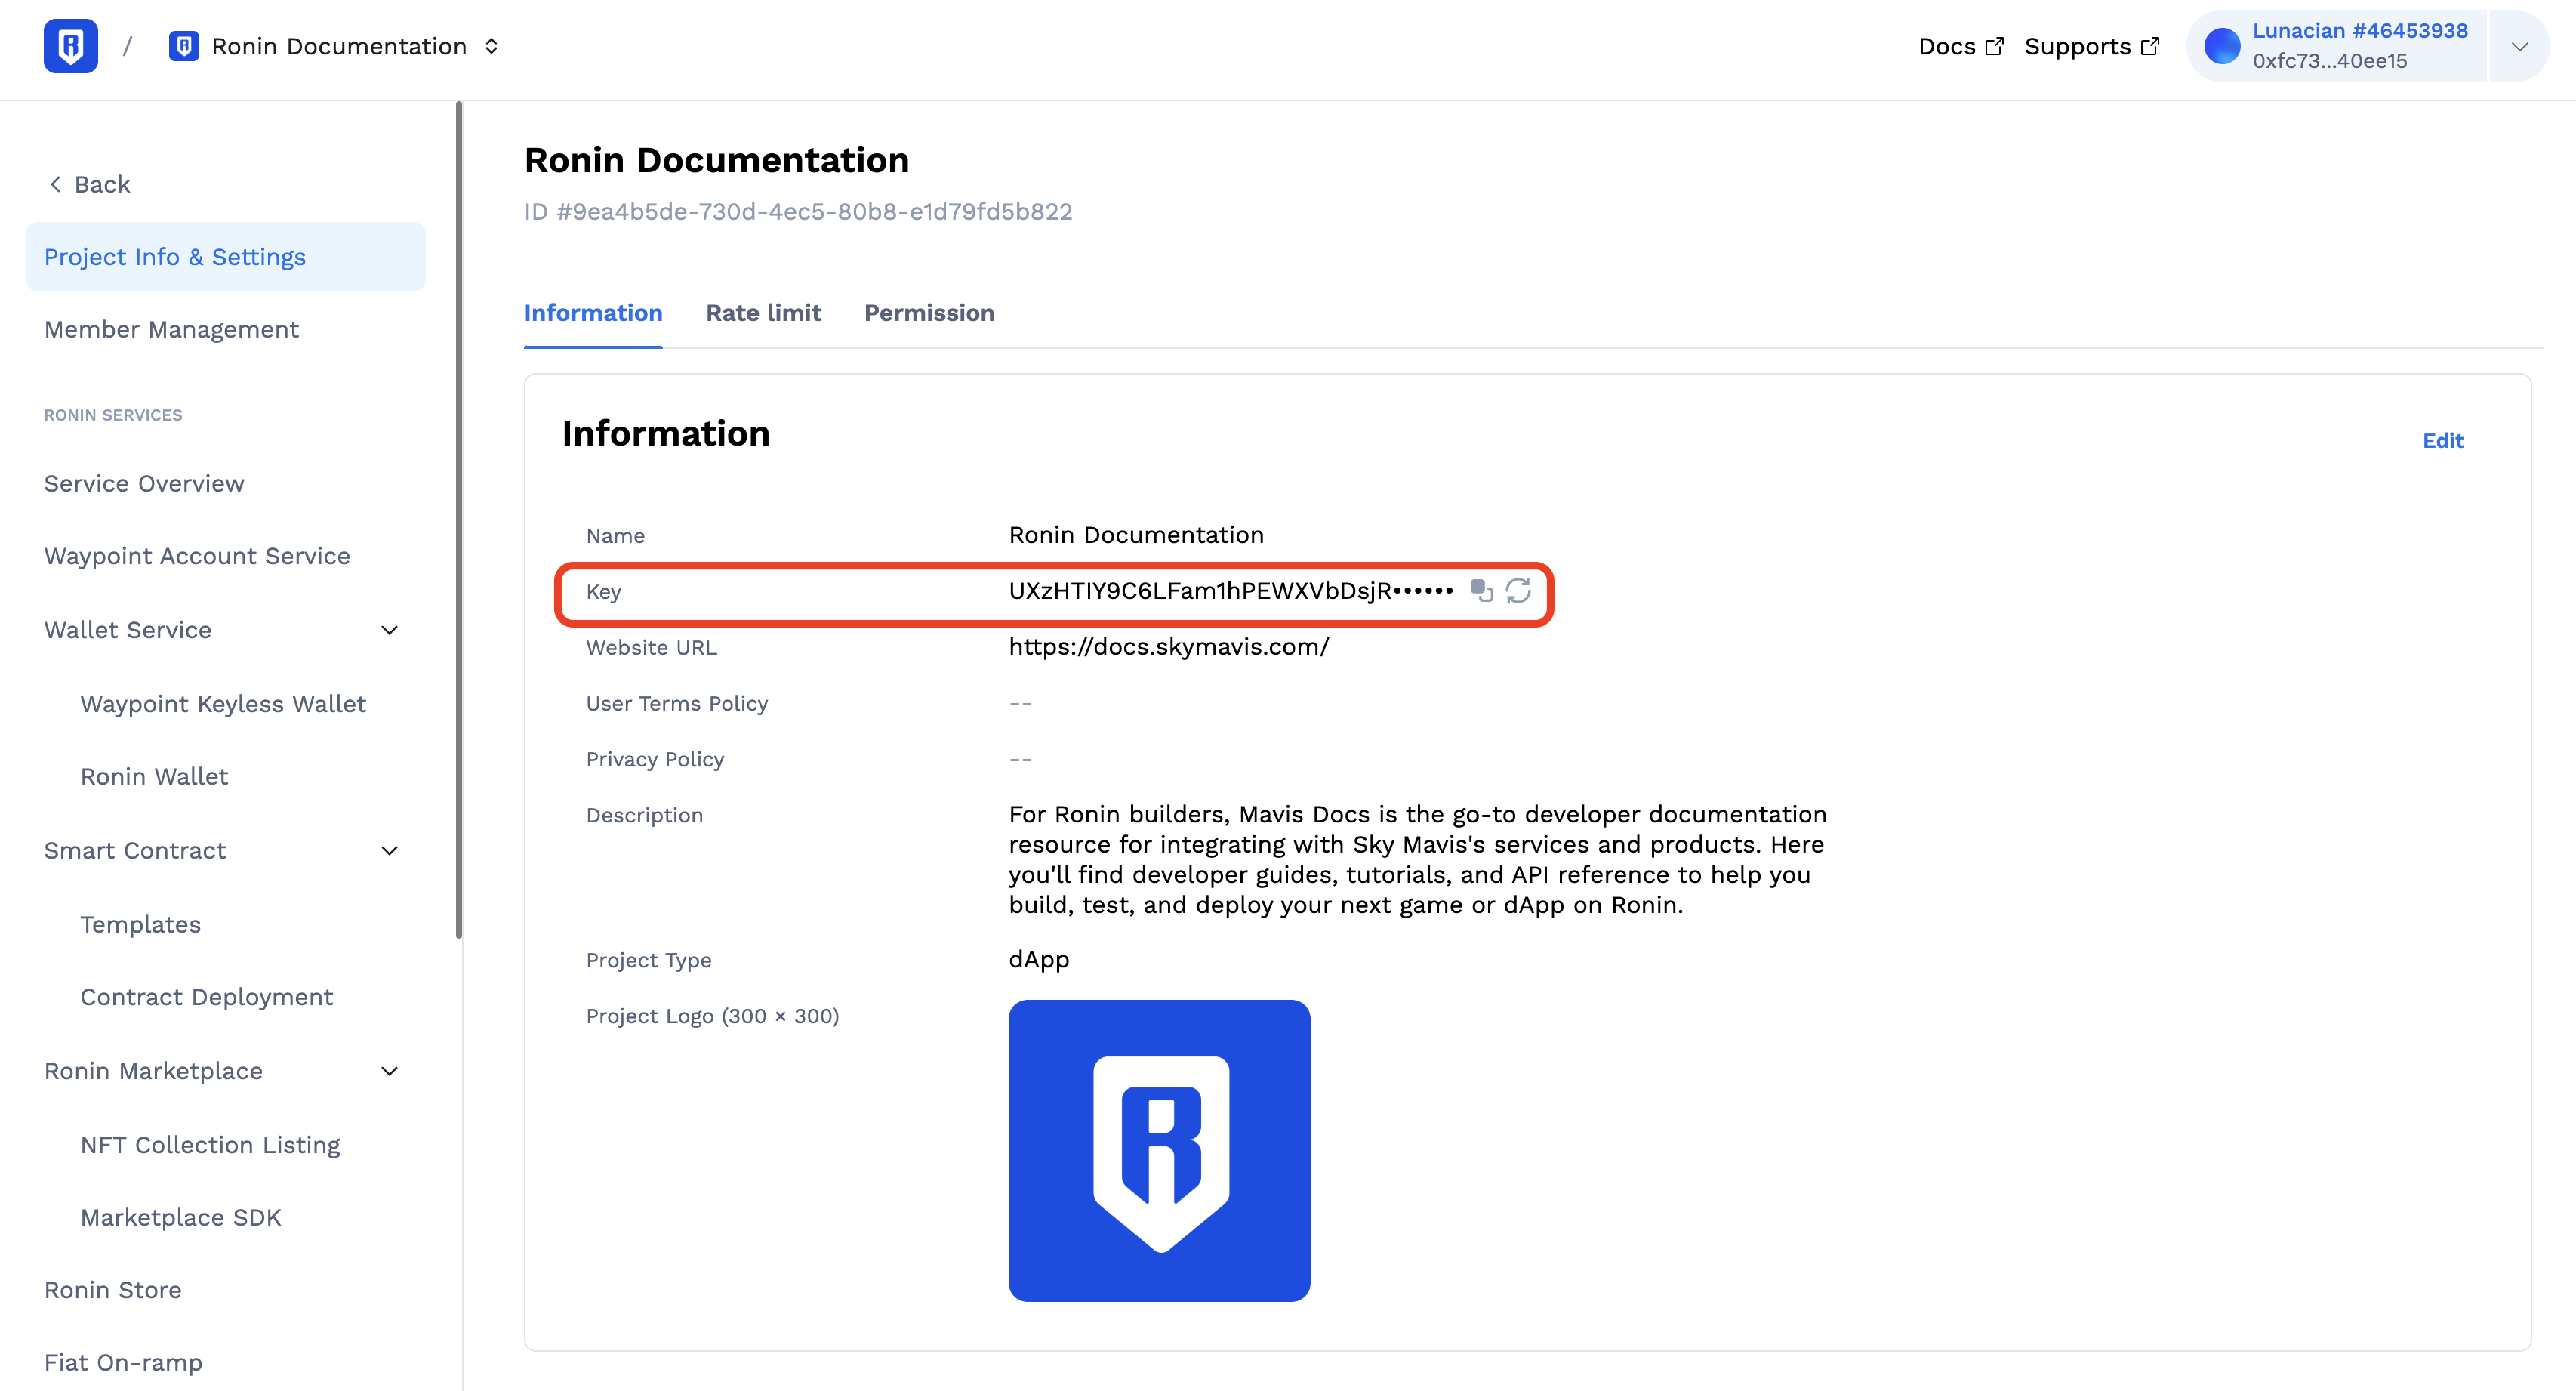Open the Docs external link
Viewport: 2576px width, 1391px height.
pos(1960,46)
